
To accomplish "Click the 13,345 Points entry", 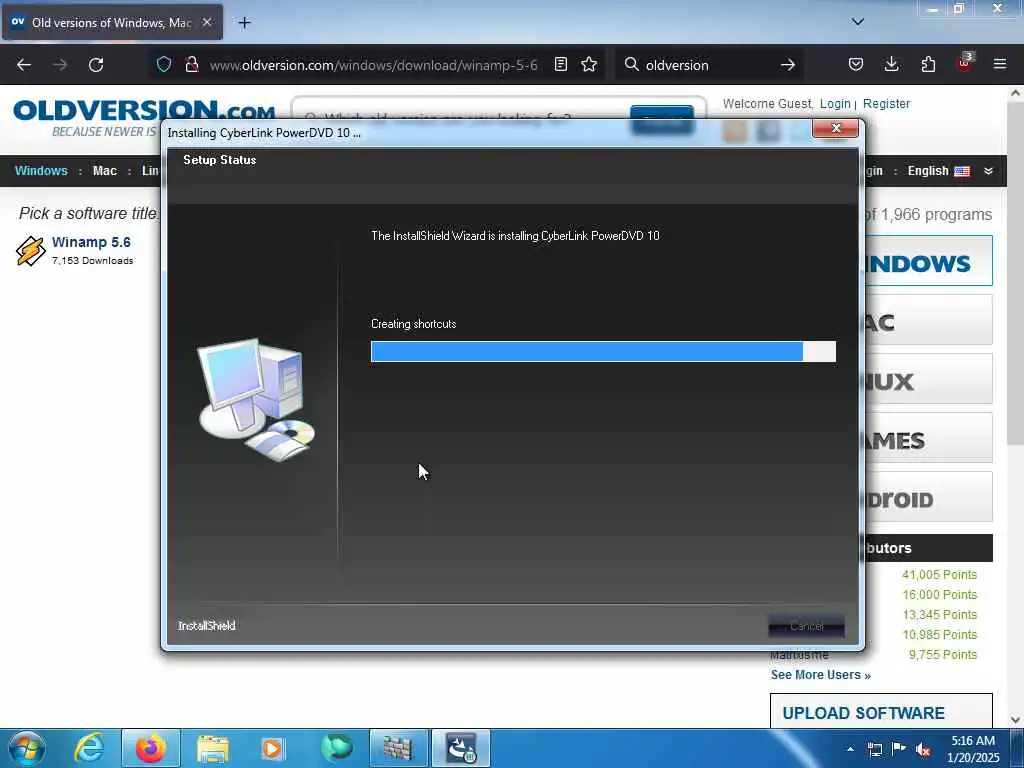I will click(x=939, y=615).
